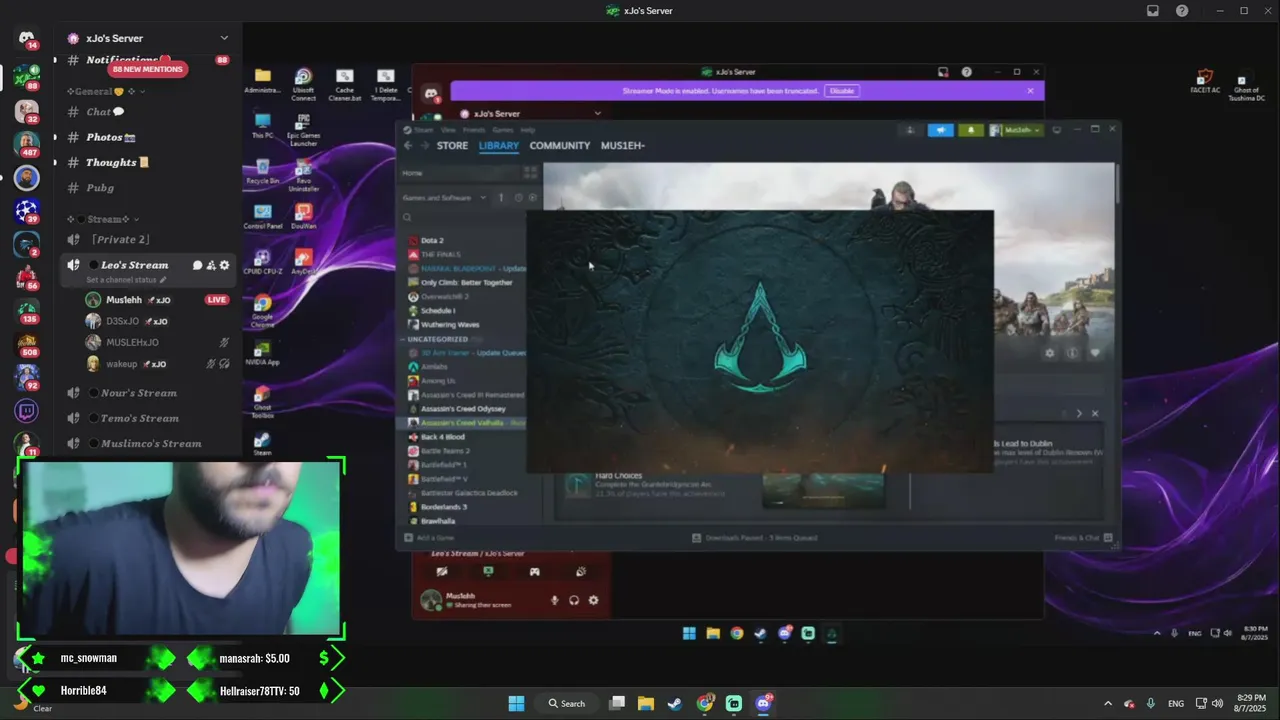This screenshot has width=1280, height=720.
Task: Open user settings gear in streamed Discord
Action: click(x=593, y=600)
